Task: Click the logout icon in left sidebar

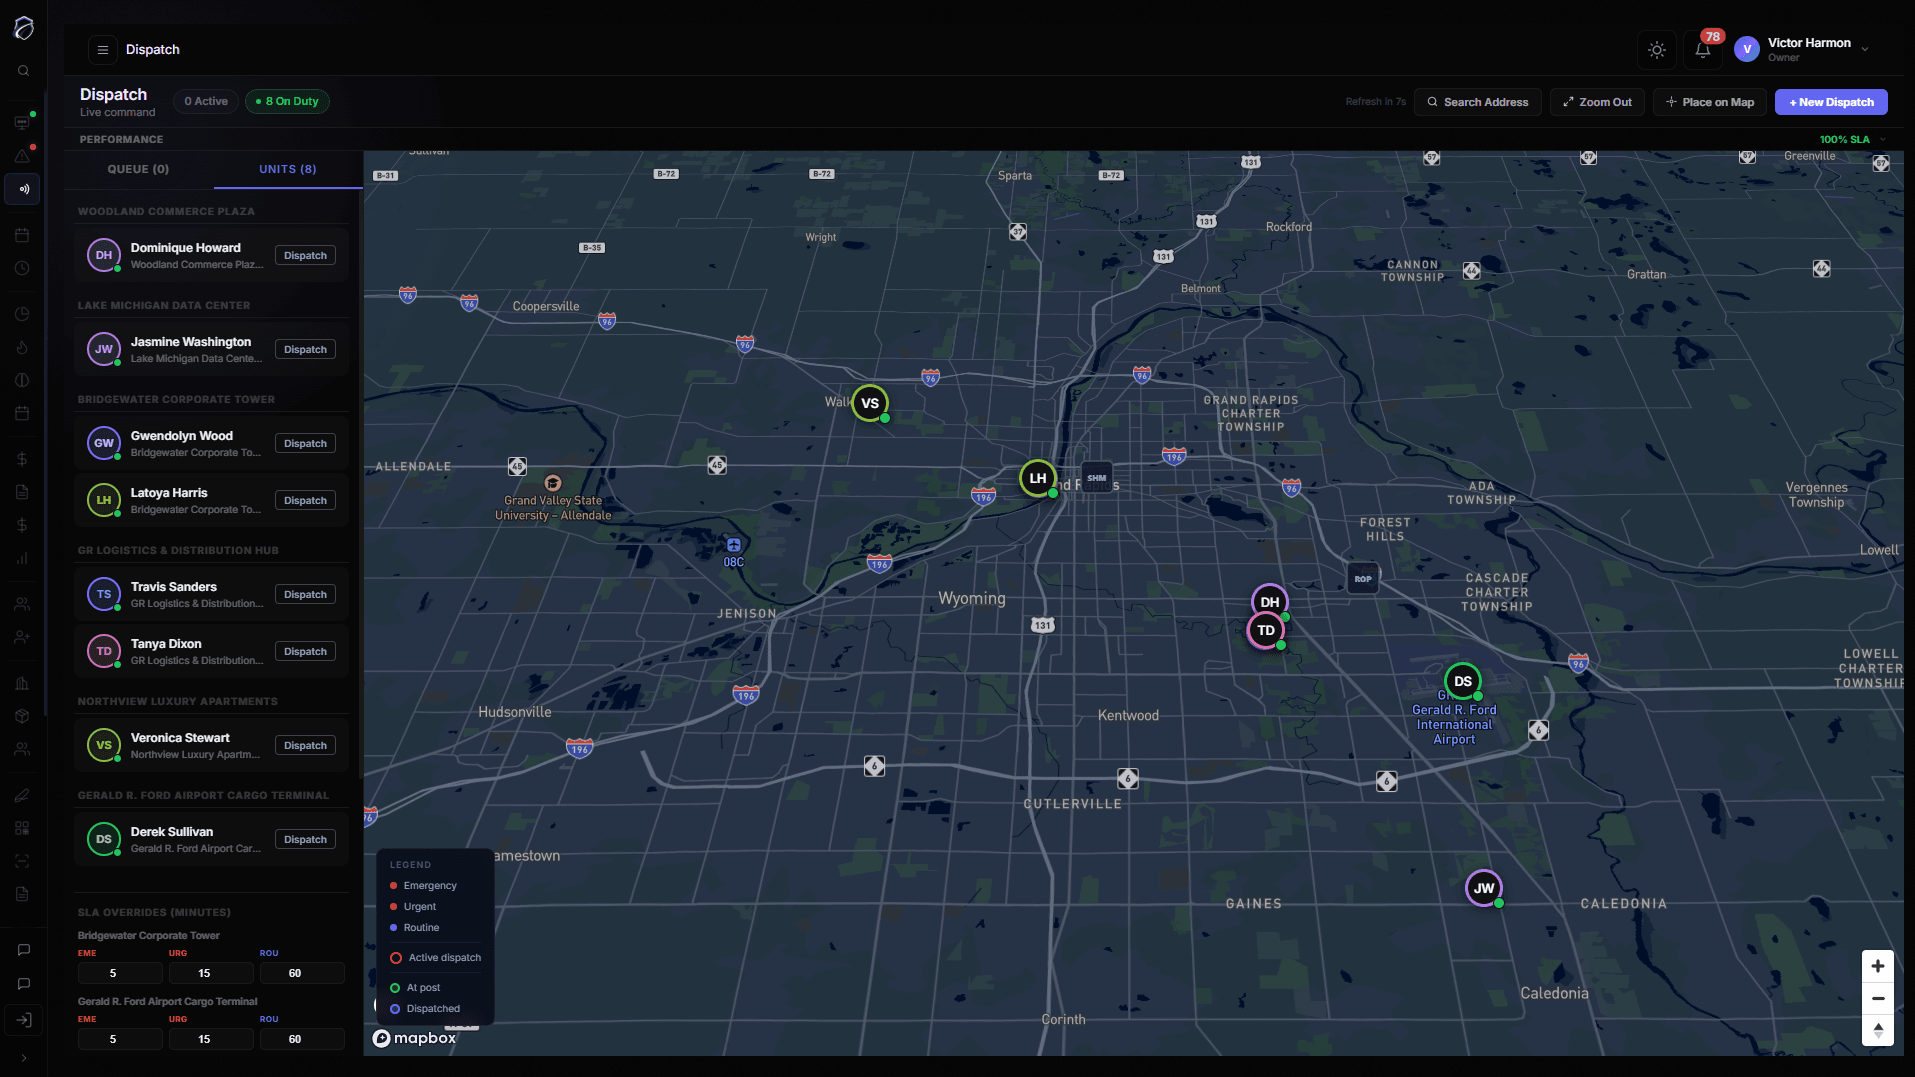Action: click(x=23, y=1020)
